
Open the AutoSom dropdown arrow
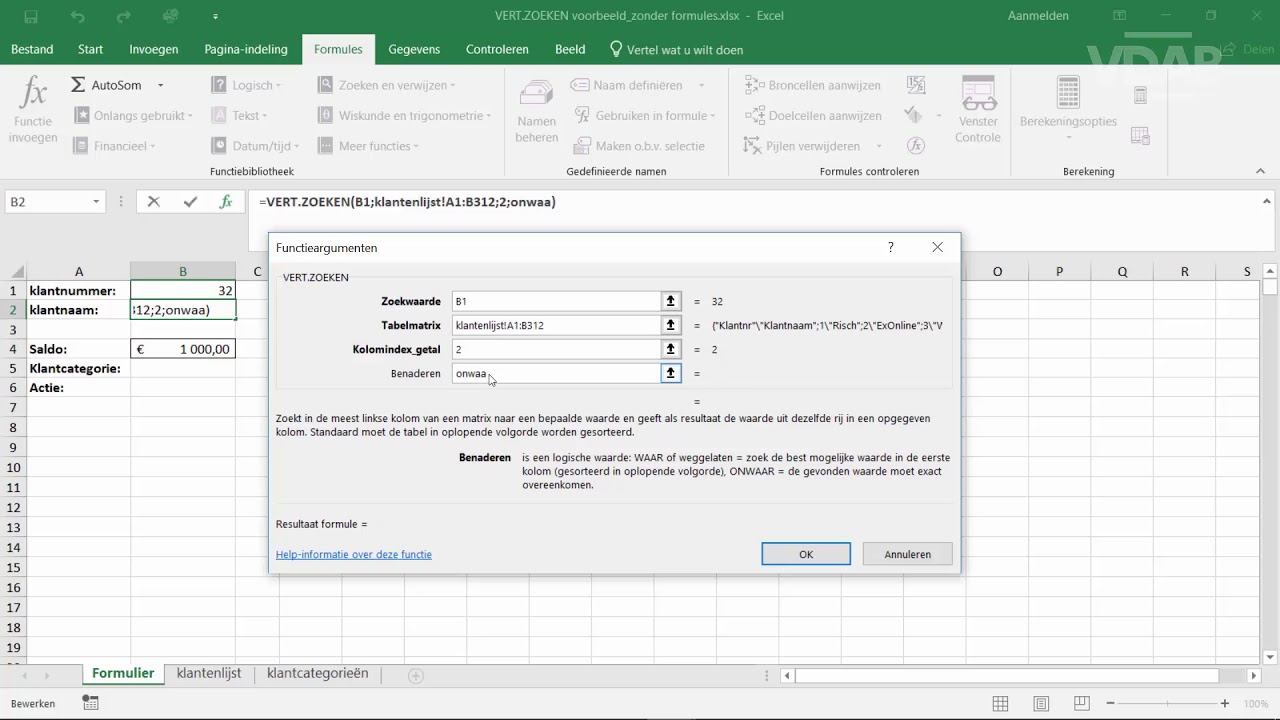(160, 86)
